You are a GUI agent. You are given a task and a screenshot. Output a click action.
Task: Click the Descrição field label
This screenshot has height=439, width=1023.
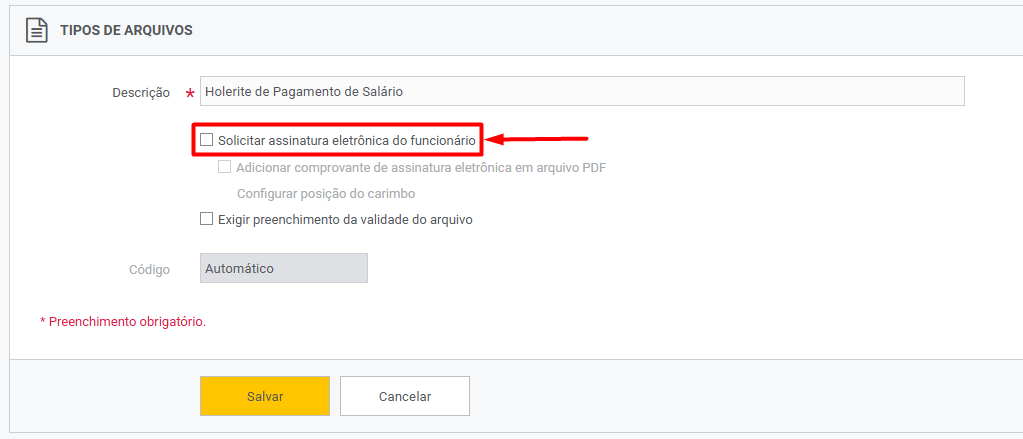click(141, 93)
